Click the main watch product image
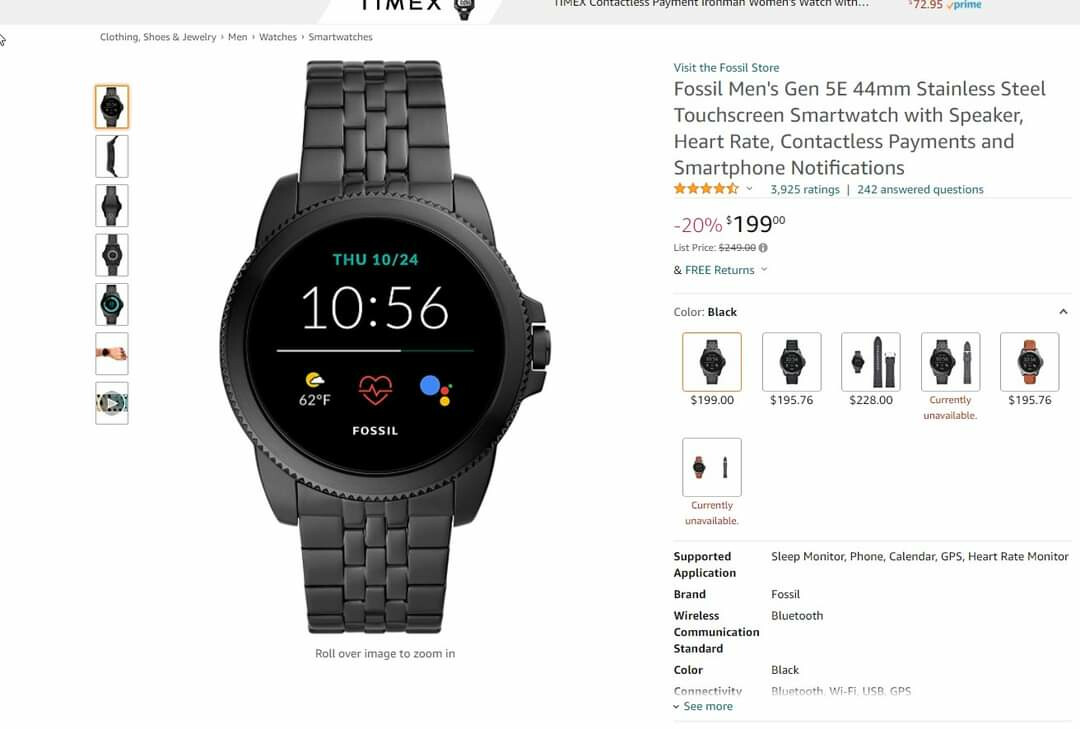The height and width of the screenshot is (729, 1080). (385, 347)
